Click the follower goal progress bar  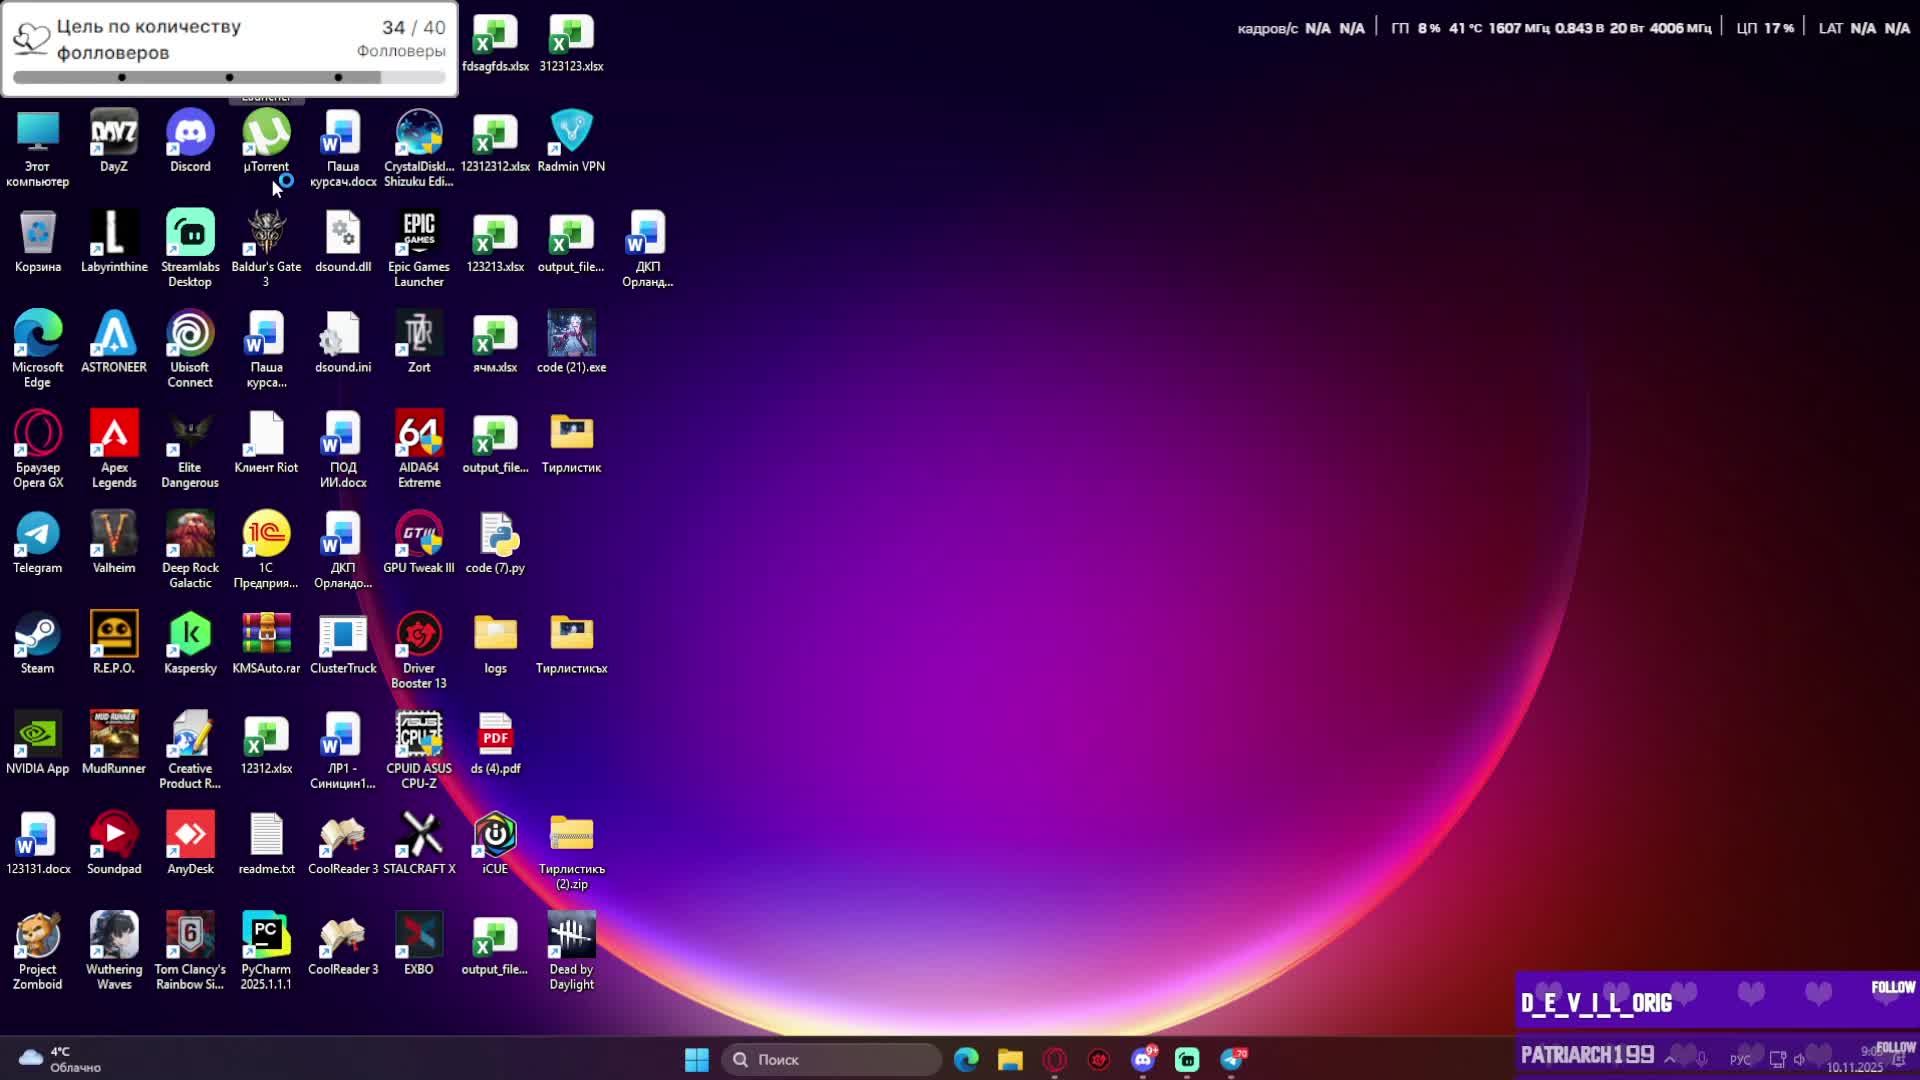coord(229,77)
